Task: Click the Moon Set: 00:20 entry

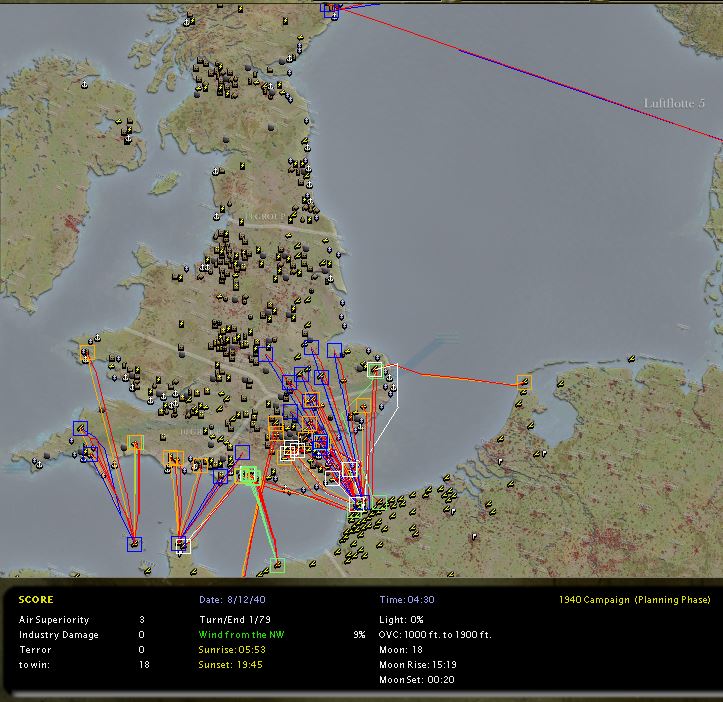Action: click(417, 679)
